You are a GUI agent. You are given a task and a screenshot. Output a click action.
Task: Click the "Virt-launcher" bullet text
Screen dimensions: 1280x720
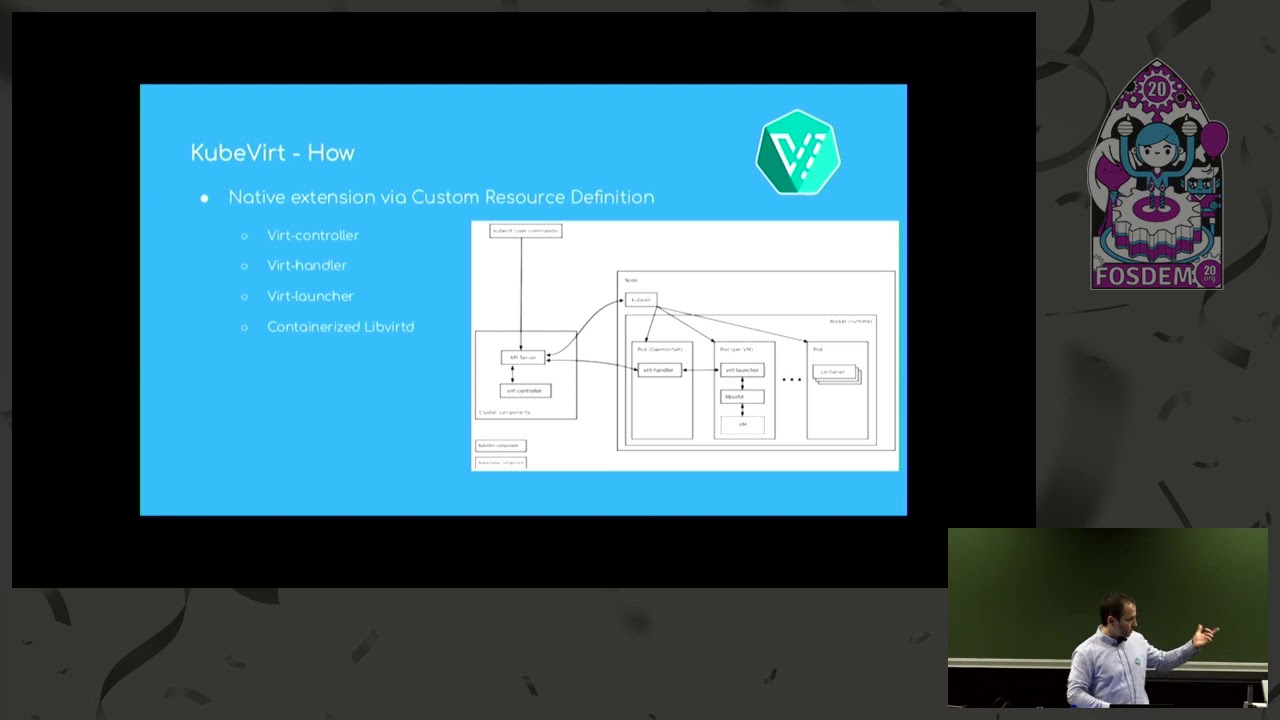[310, 296]
